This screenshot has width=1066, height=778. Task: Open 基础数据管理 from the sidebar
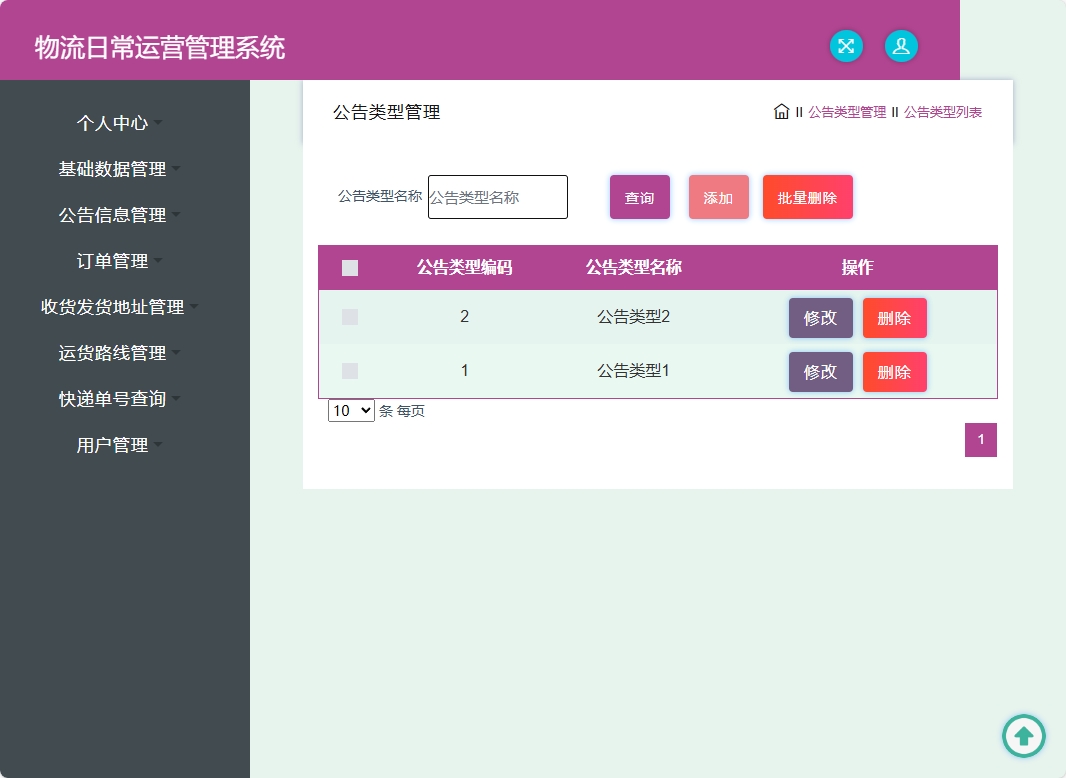(x=113, y=169)
